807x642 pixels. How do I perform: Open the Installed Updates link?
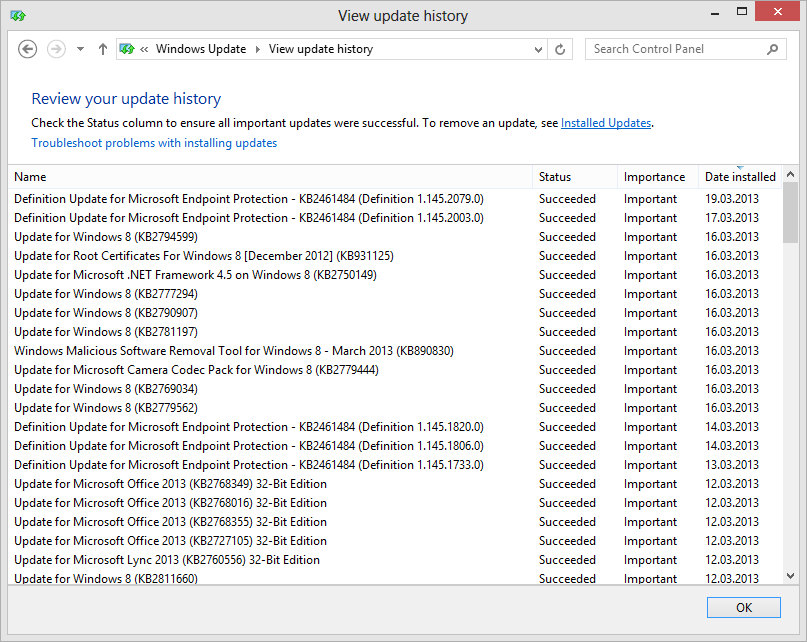coord(606,123)
